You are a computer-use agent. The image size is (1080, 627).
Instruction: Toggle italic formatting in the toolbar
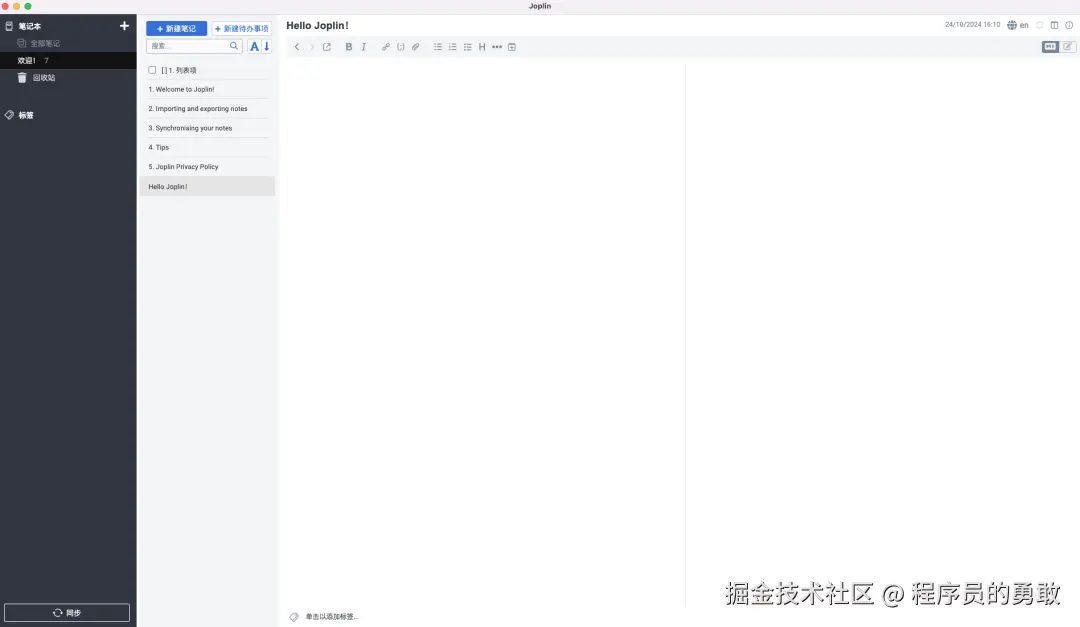[365, 46]
